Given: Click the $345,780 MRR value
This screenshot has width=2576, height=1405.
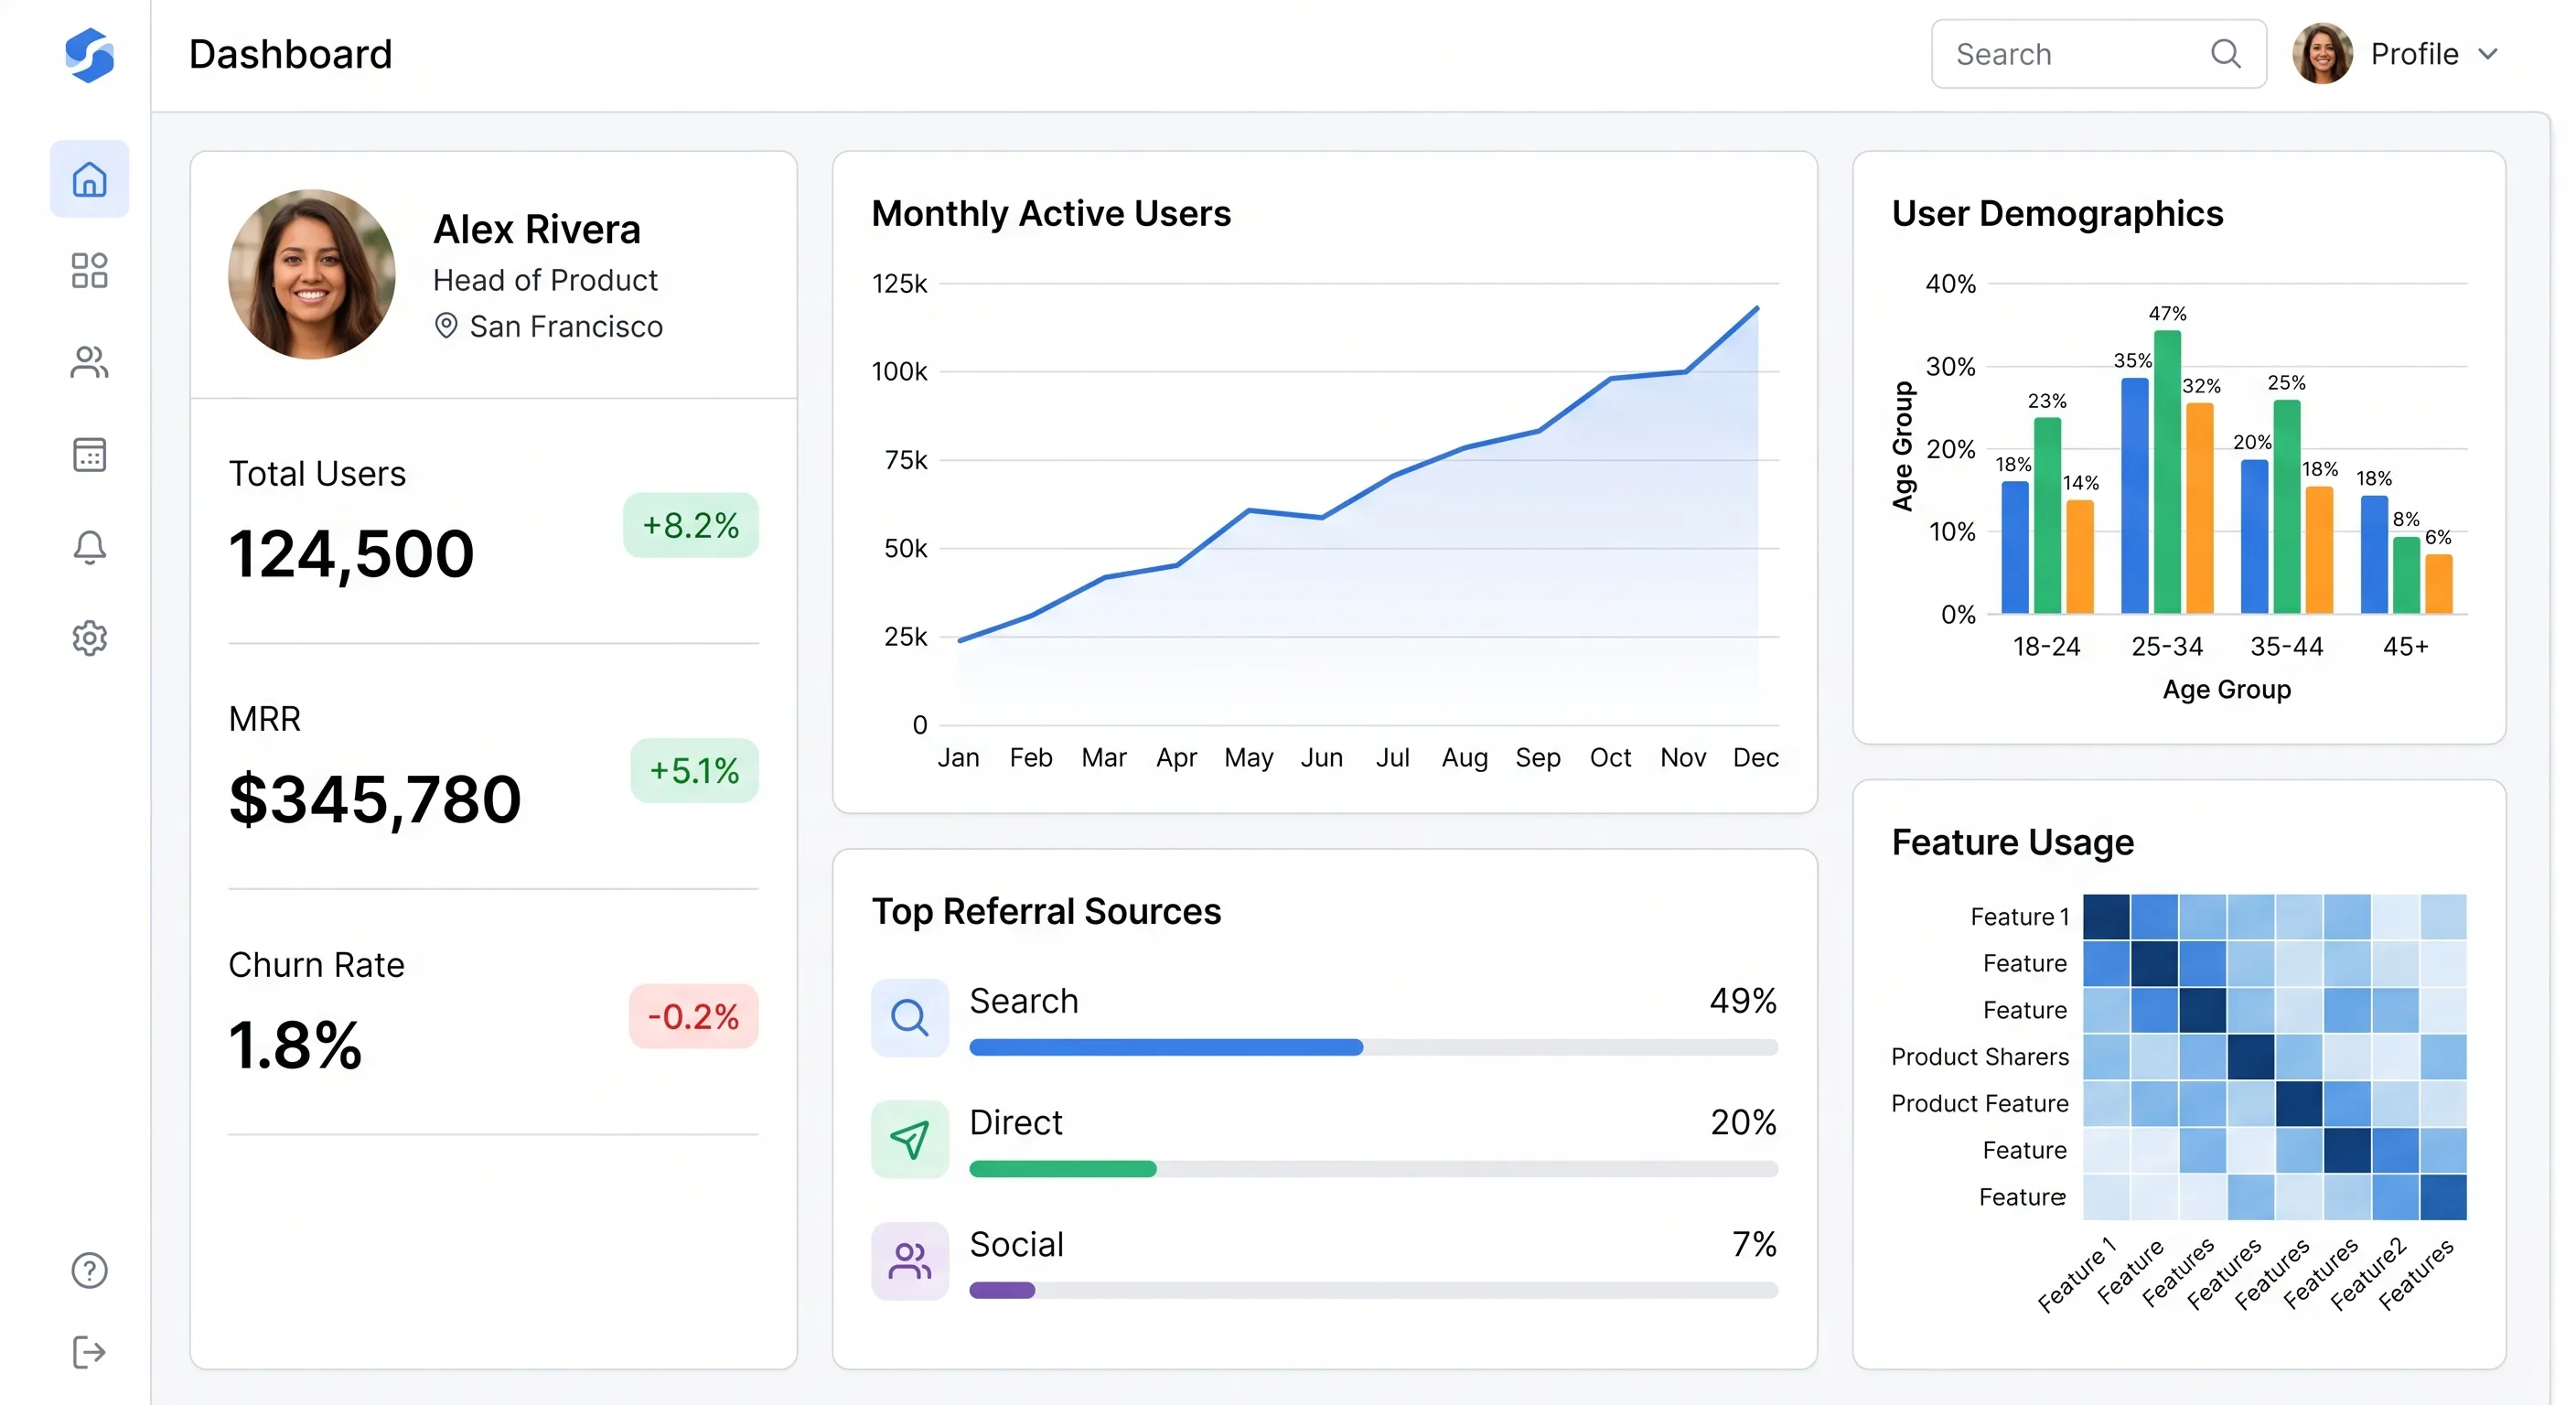Looking at the screenshot, I should 375,800.
